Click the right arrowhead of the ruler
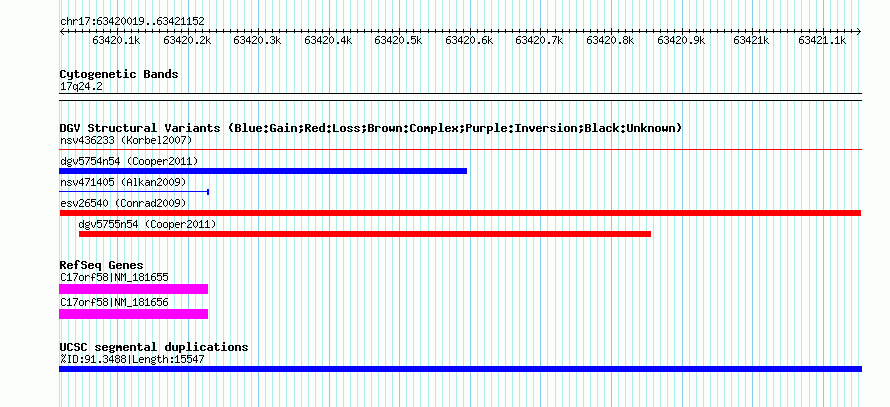The image size is (890, 407). 859,31
